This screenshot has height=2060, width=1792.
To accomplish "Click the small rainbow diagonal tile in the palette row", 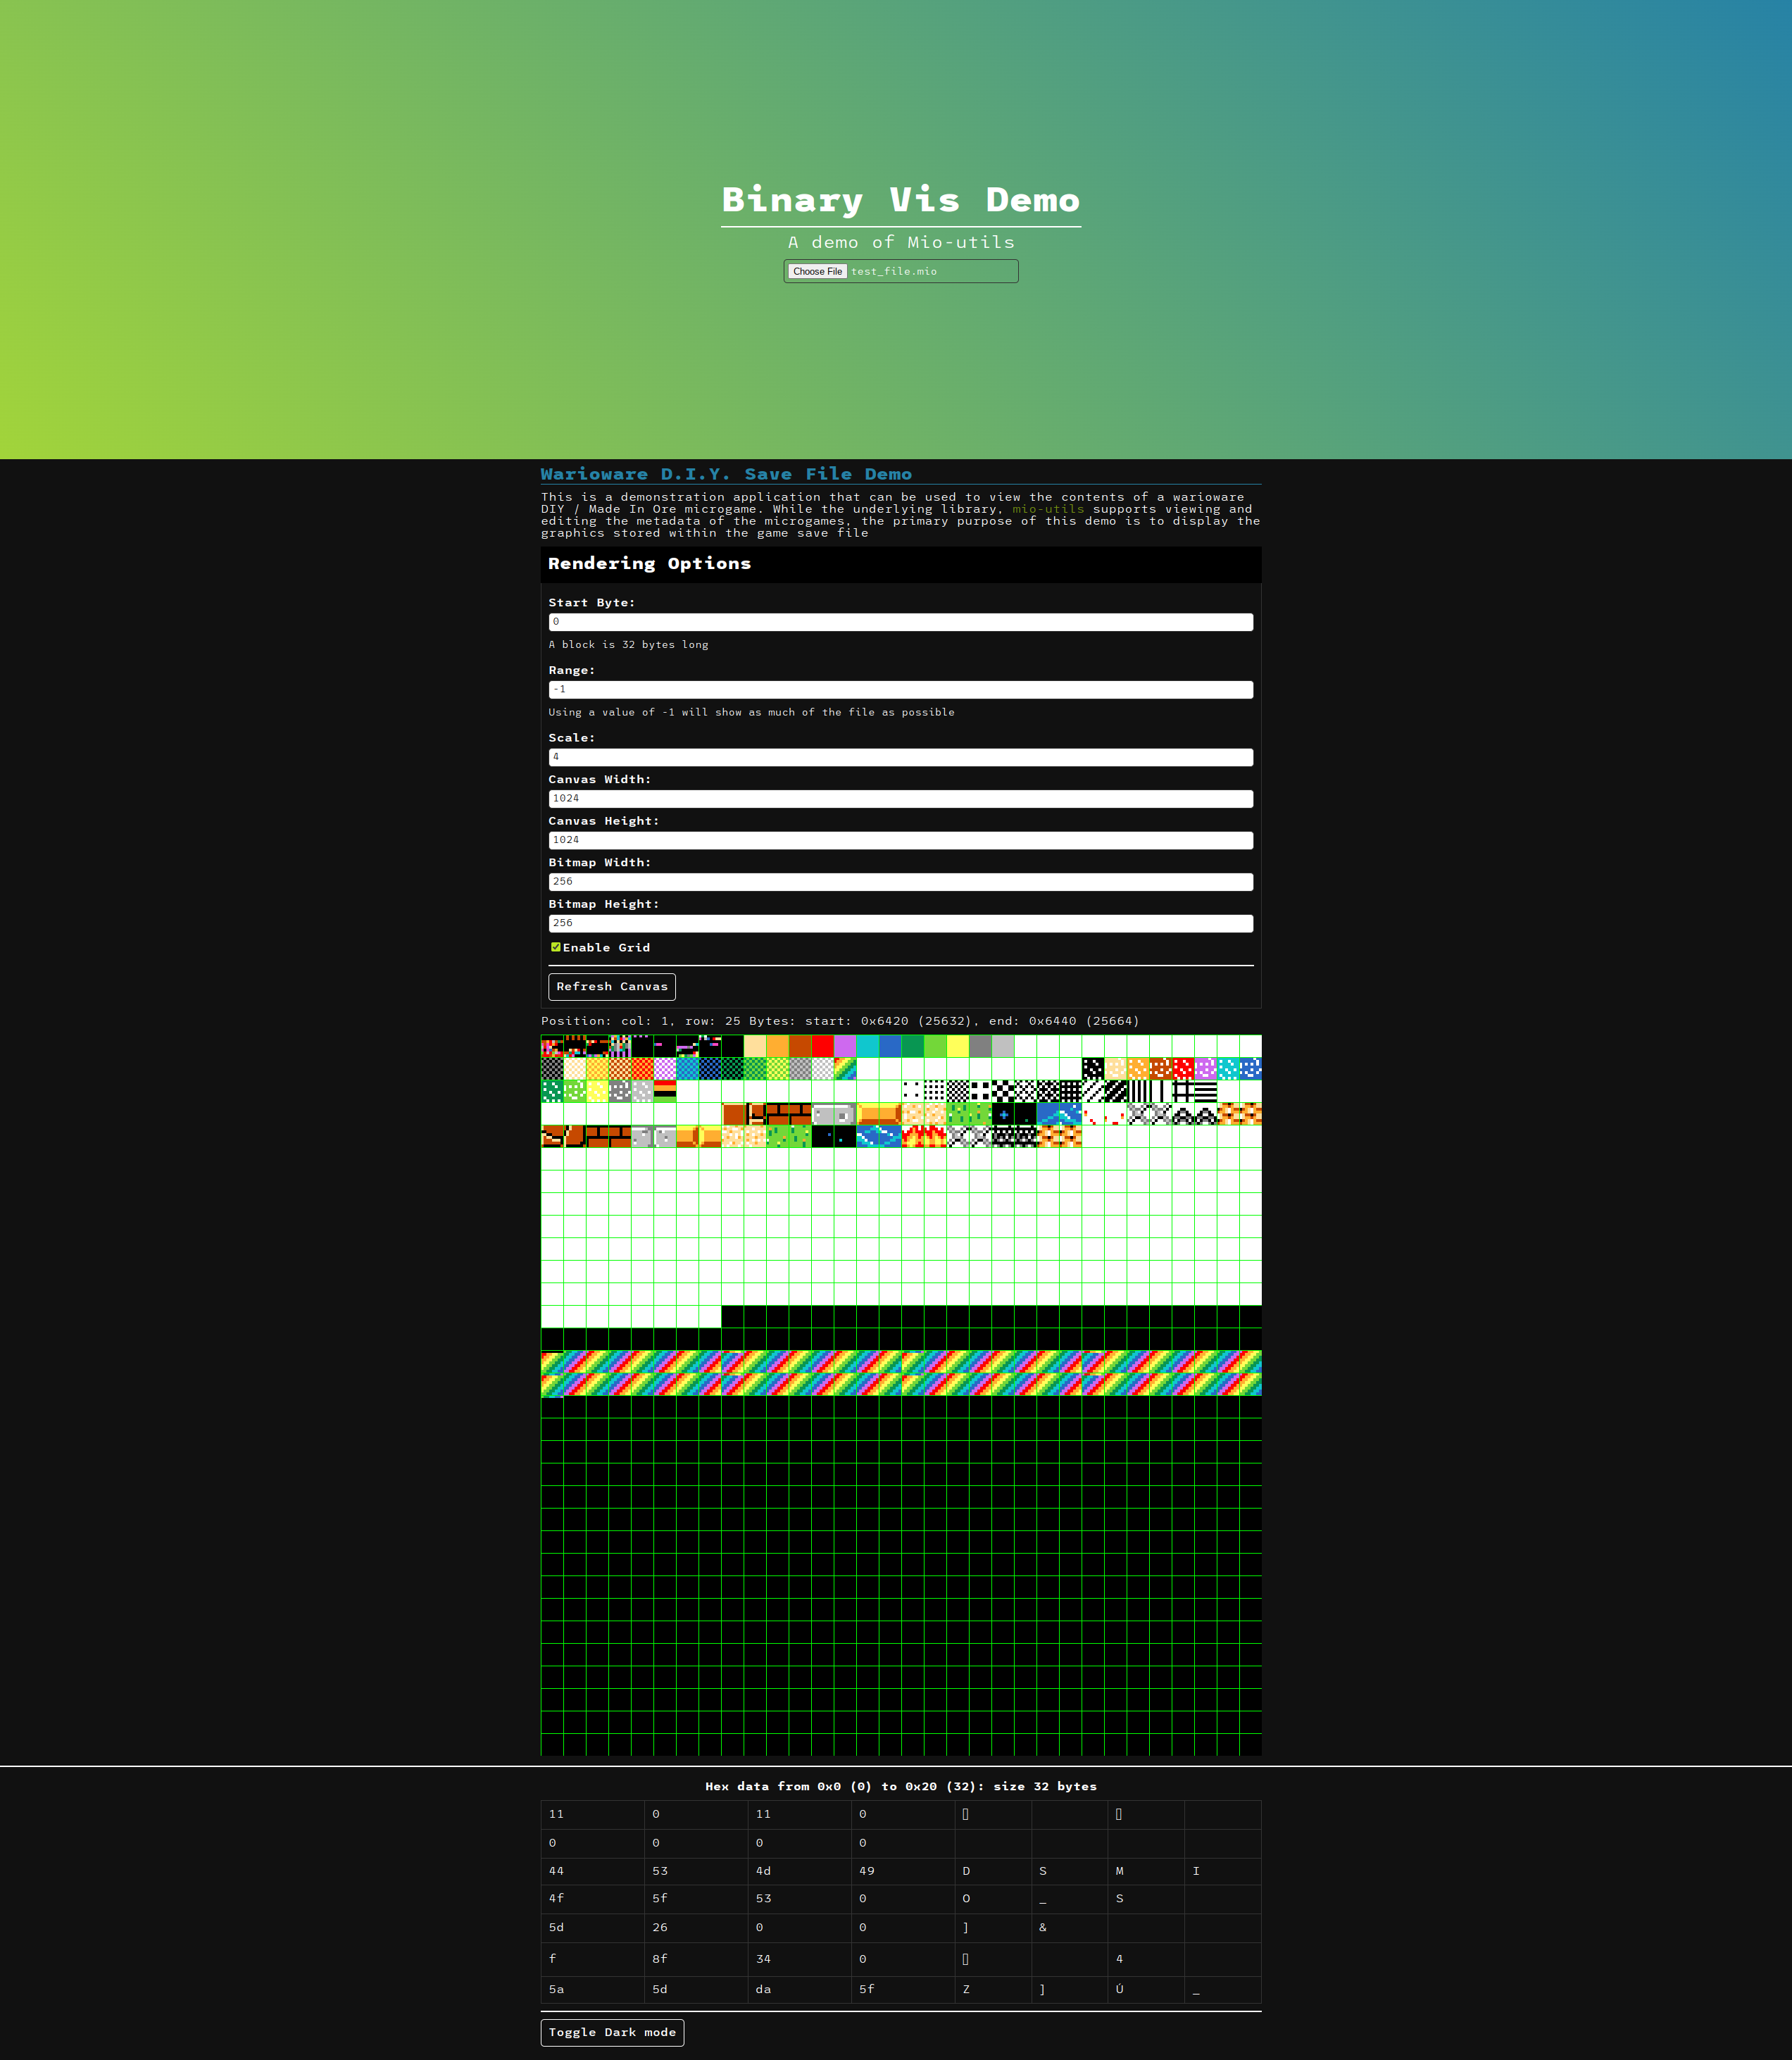I will coord(845,1069).
